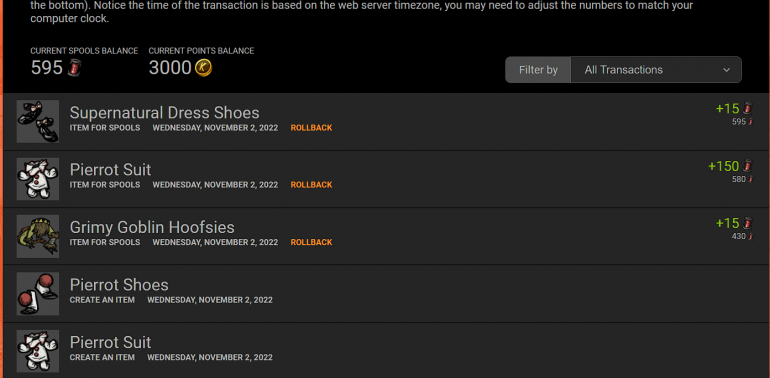Viewport: 770px width, 378px height.
Task: Open the All Transactions filter dropdown
Action: pos(656,70)
